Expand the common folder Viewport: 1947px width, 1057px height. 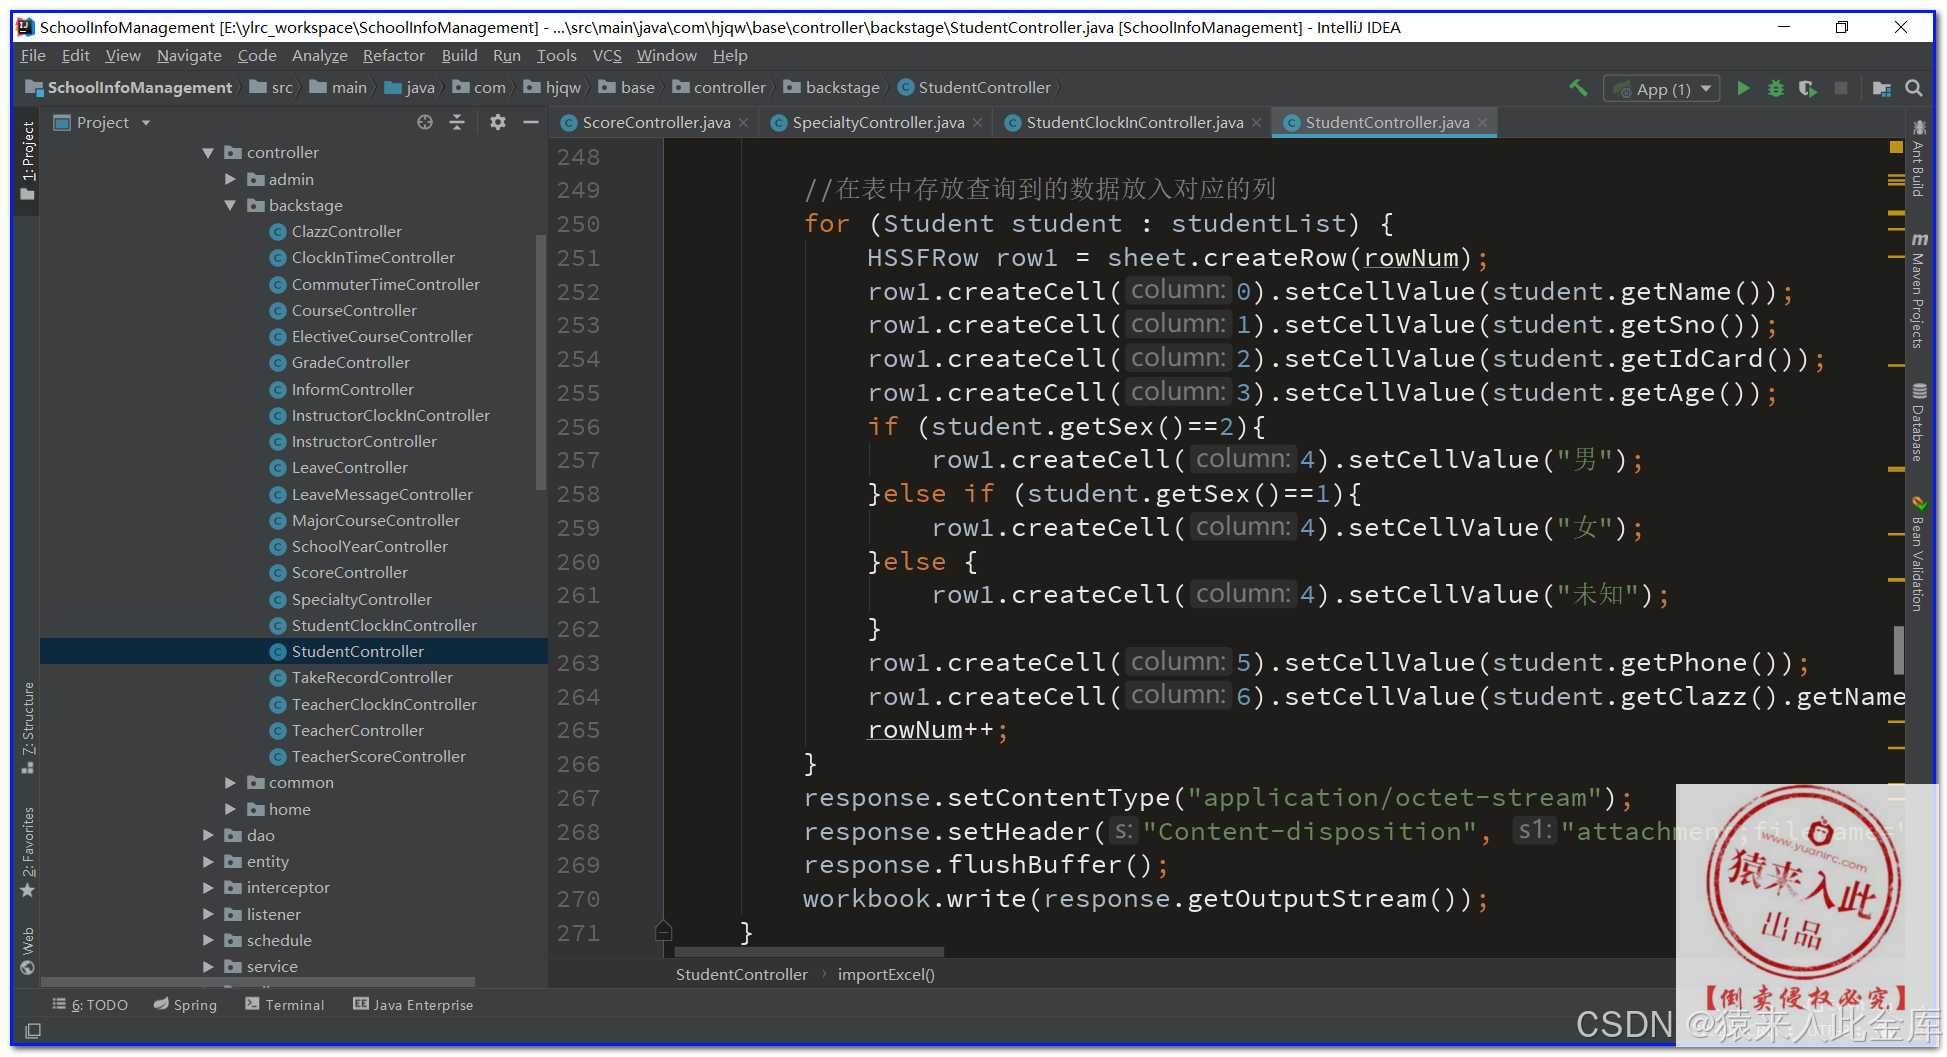click(230, 782)
